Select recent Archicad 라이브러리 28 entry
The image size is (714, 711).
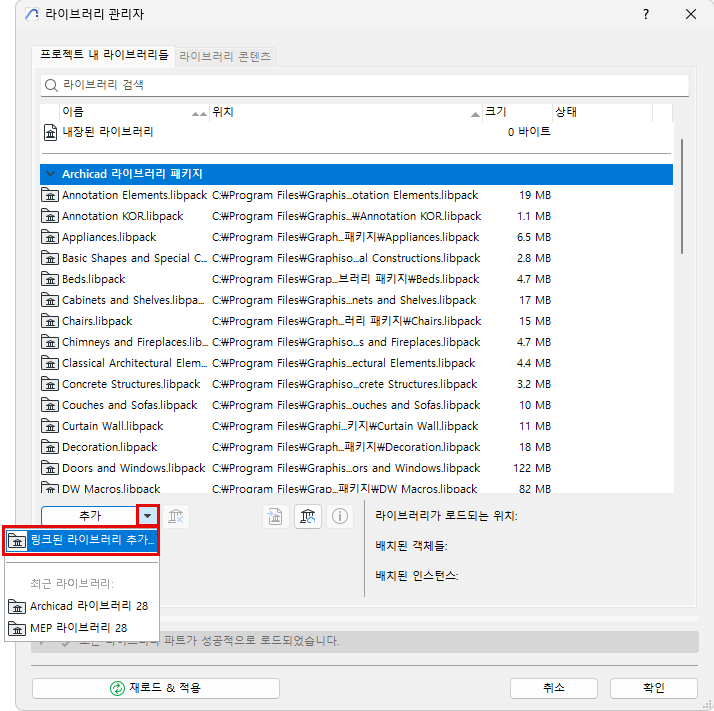coord(81,606)
